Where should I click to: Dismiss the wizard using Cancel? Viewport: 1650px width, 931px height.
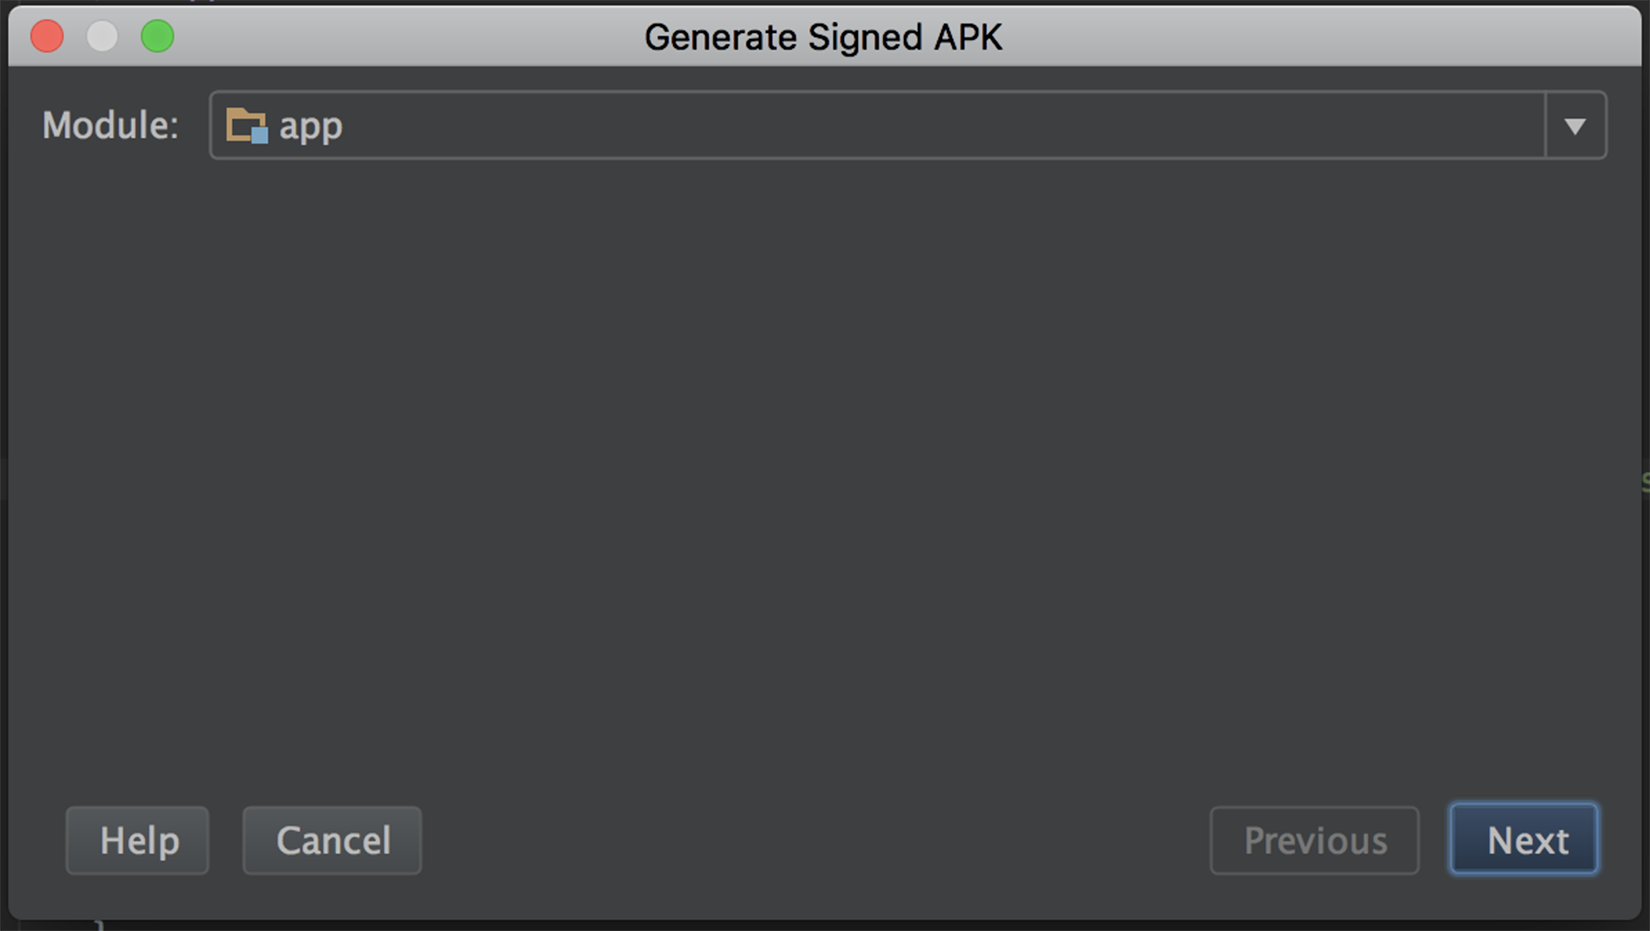[332, 840]
